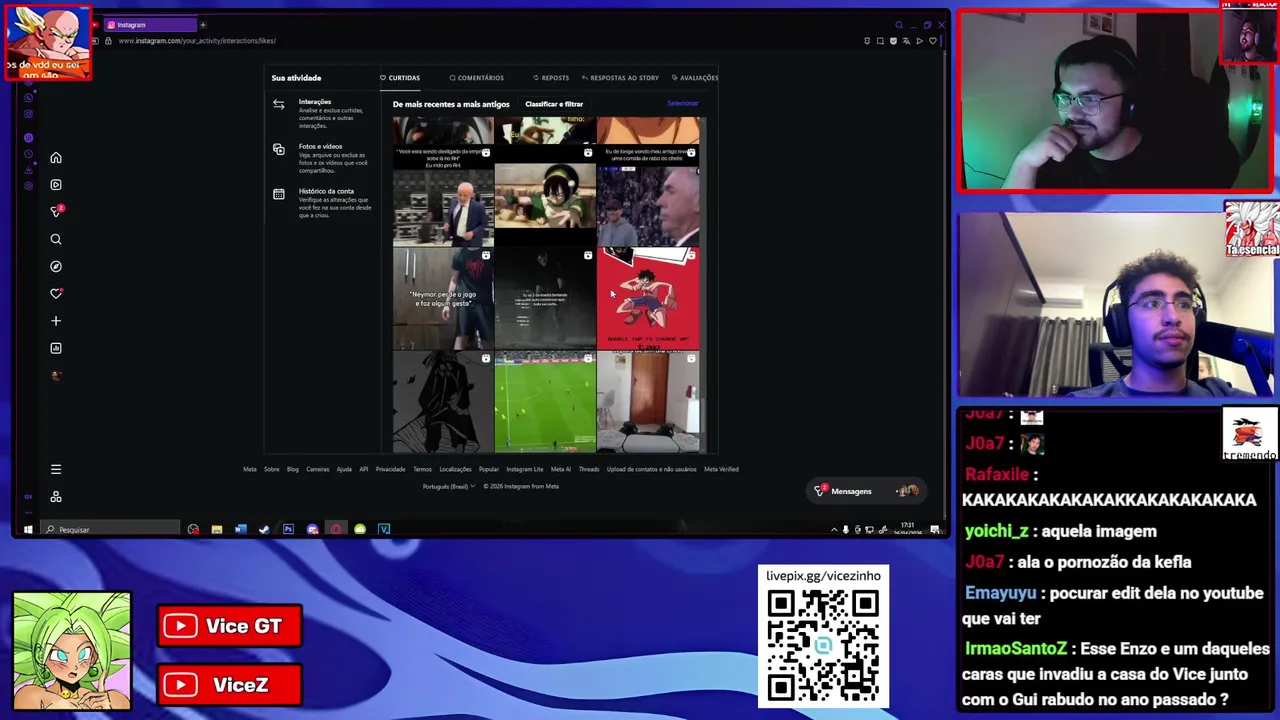The image size is (1280, 720).
Task: Open the Toph cartoon liked post
Action: click(545, 197)
